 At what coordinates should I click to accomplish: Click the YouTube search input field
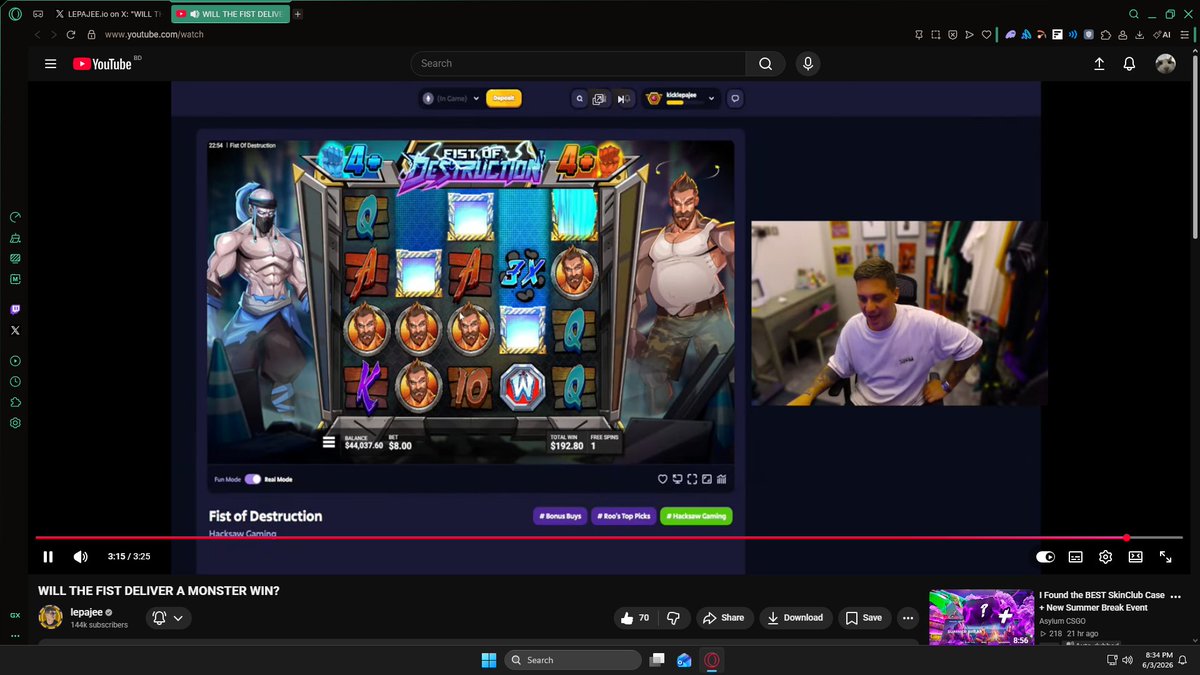coord(578,63)
